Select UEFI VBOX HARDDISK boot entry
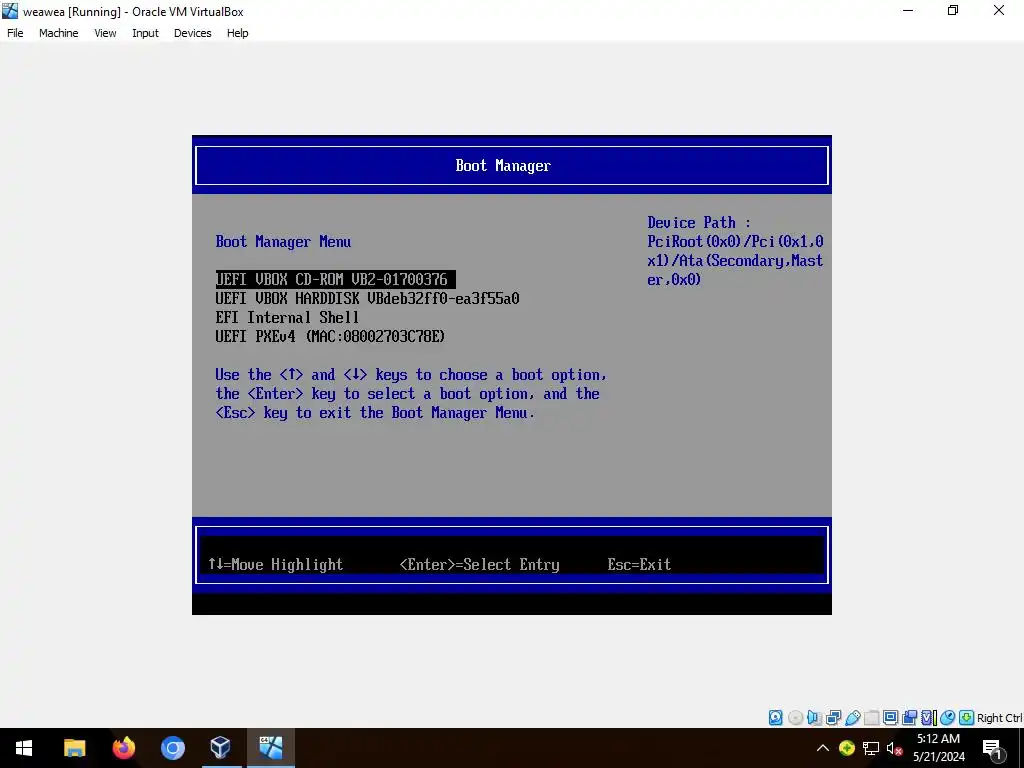The width and height of the screenshot is (1024, 768). [368, 298]
